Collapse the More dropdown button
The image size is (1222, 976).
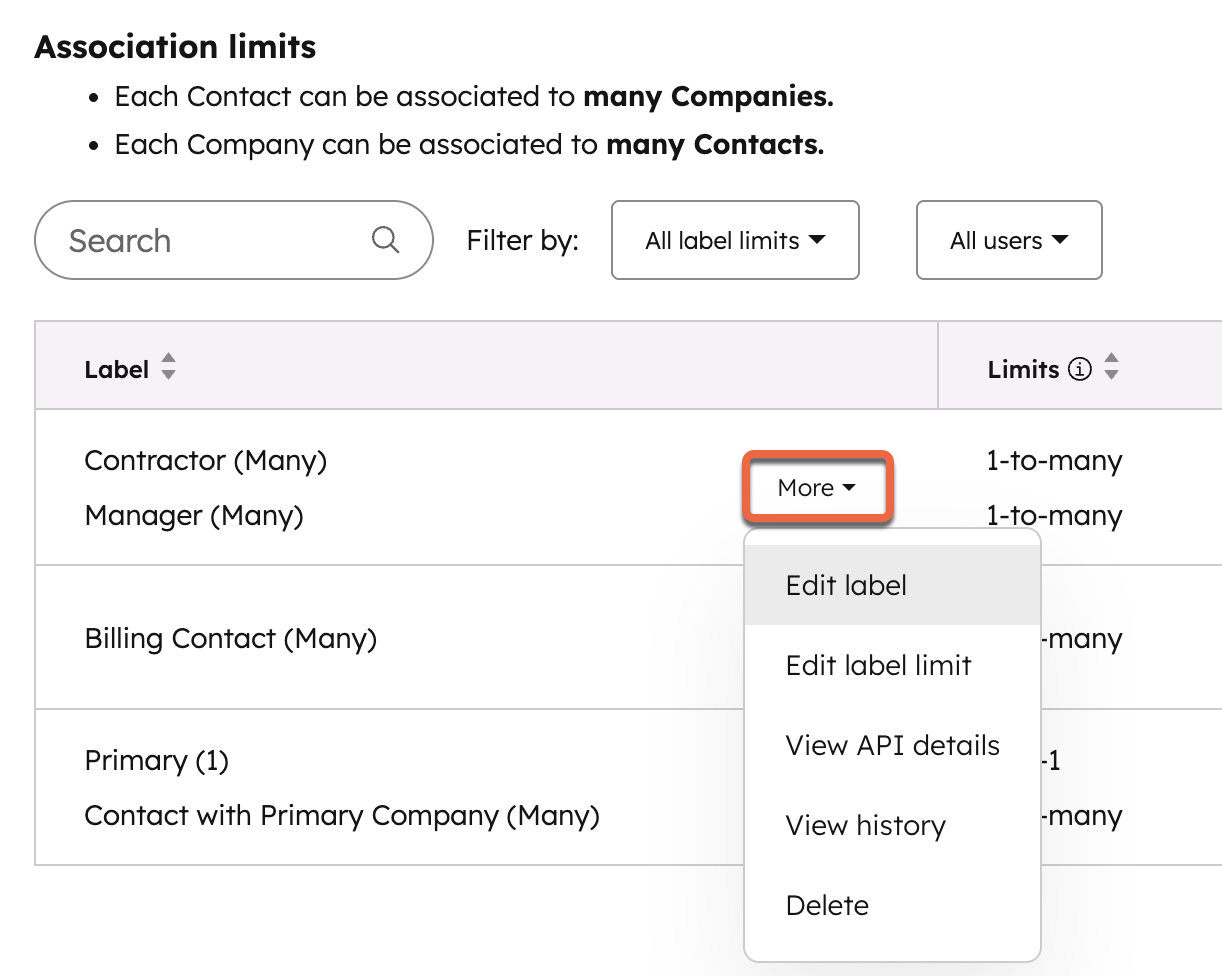point(816,488)
